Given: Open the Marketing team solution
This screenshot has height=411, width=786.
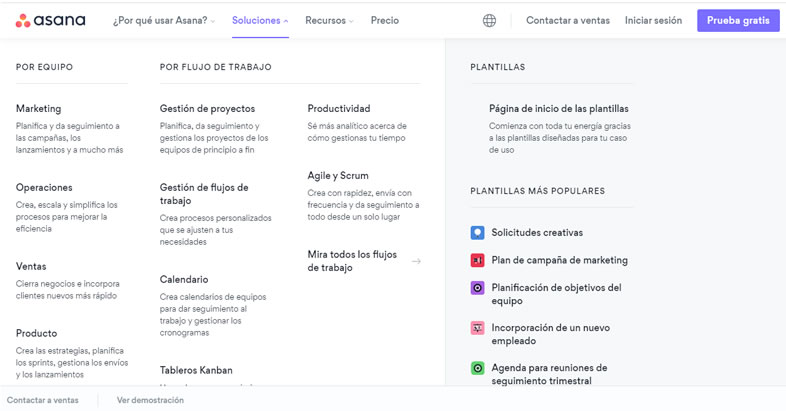Looking at the screenshot, I should (39, 108).
